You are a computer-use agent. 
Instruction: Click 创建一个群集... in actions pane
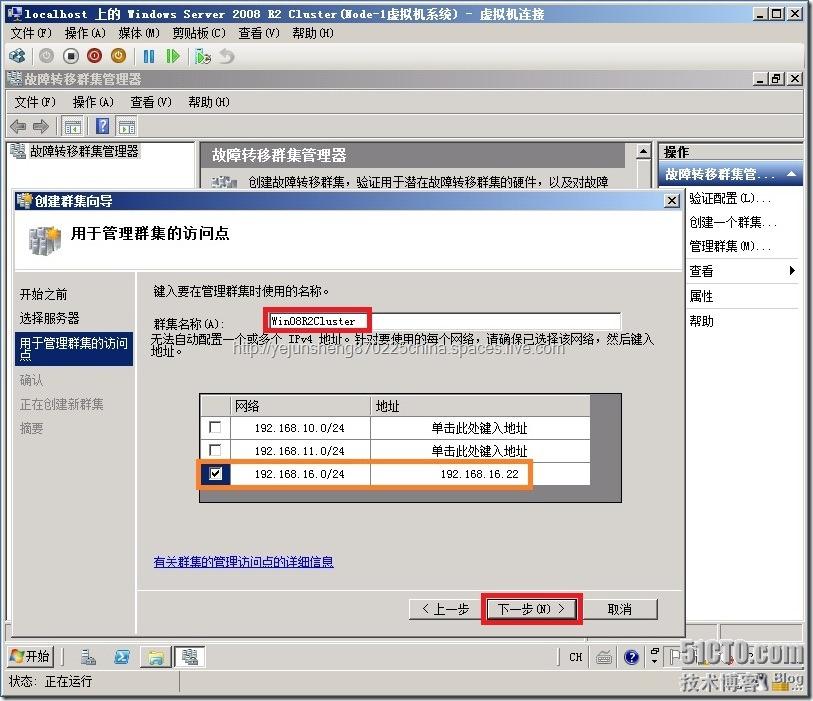(733, 222)
